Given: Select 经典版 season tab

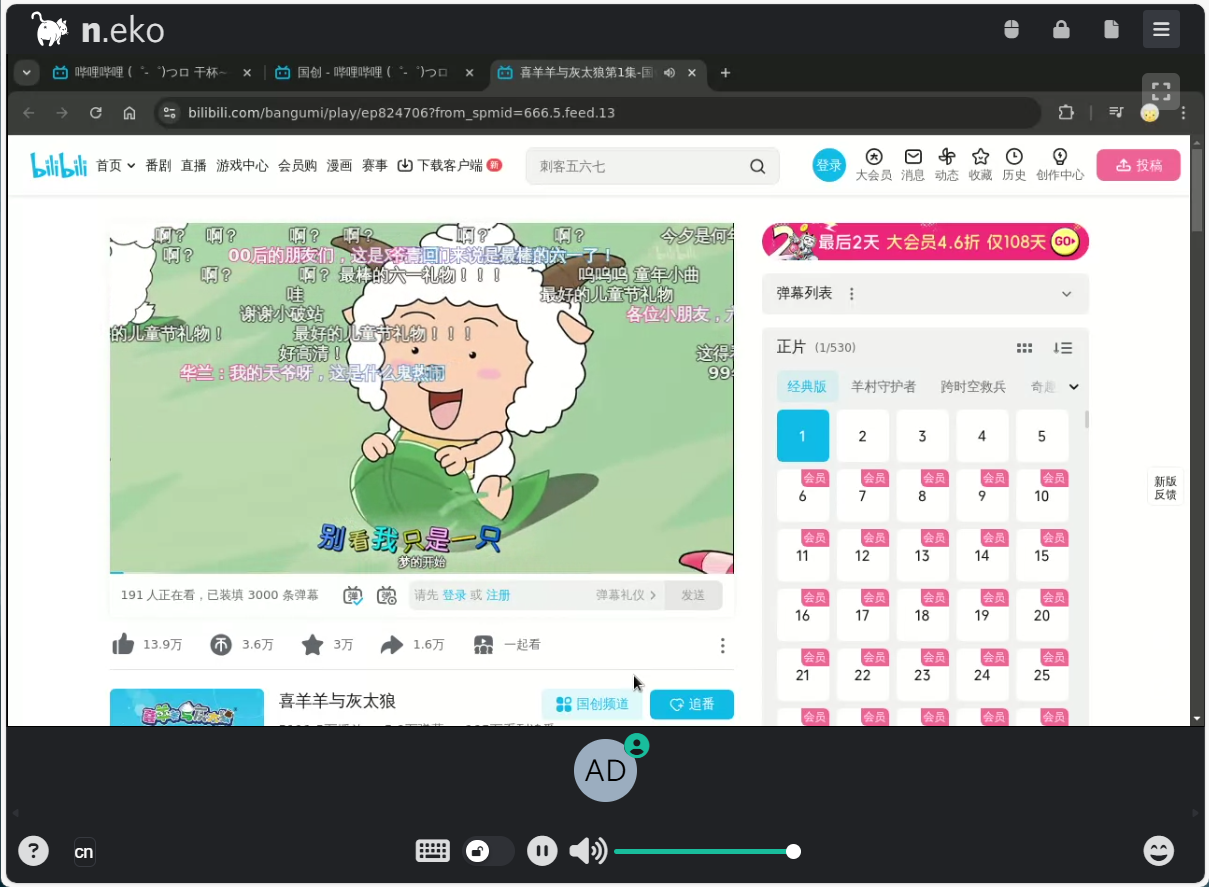Looking at the screenshot, I should (807, 387).
